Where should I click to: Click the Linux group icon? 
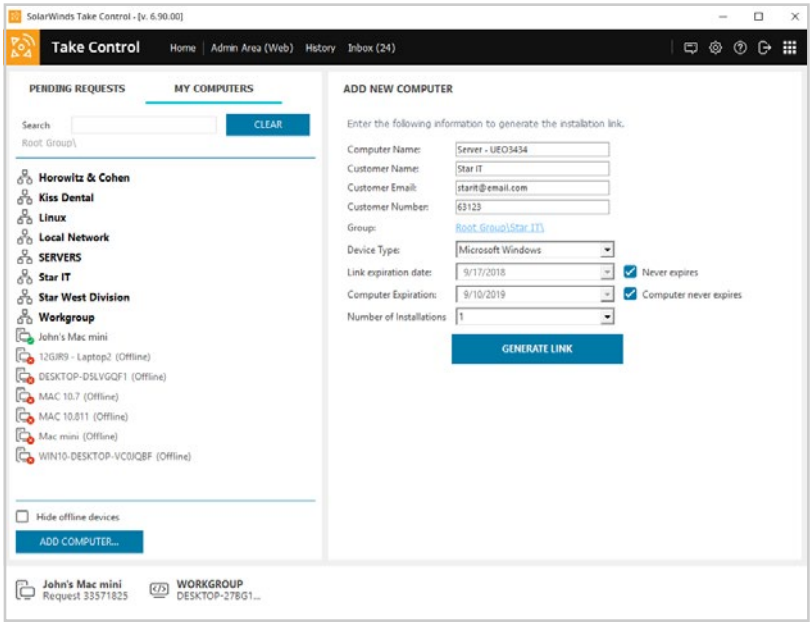tap(24, 217)
